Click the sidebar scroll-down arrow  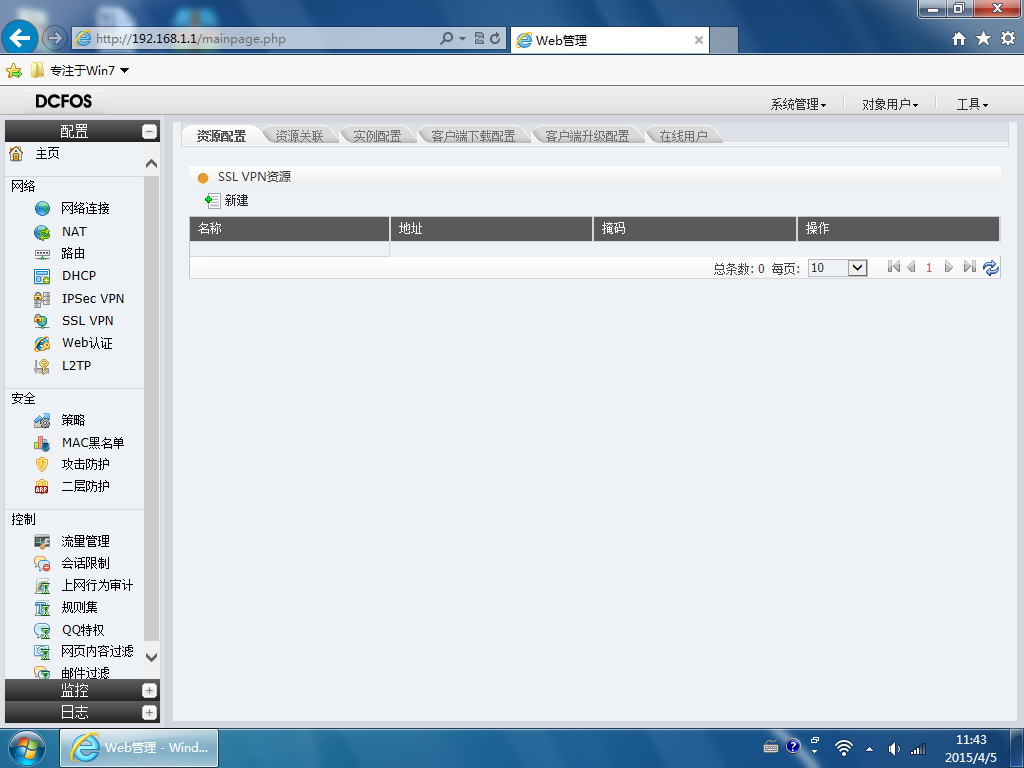pyautogui.click(x=152, y=657)
